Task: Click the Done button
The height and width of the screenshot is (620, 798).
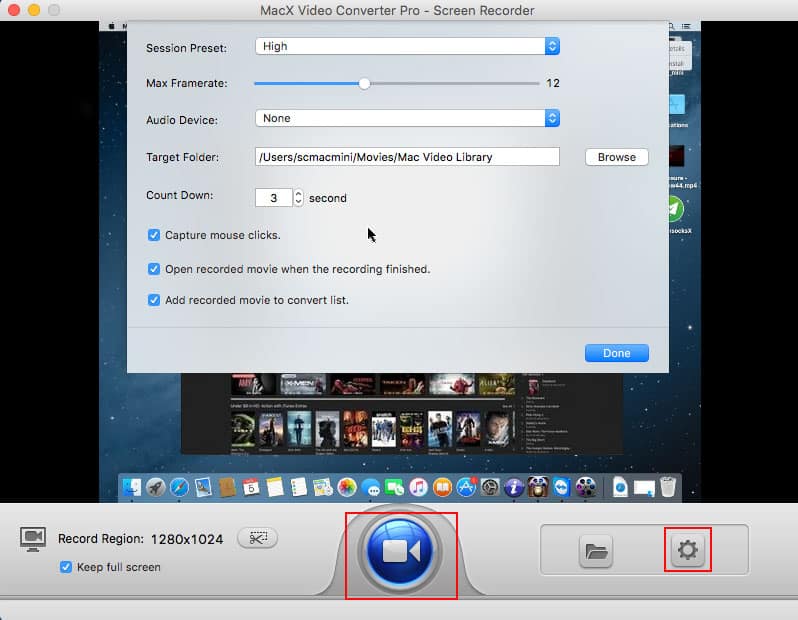Action: [x=616, y=353]
